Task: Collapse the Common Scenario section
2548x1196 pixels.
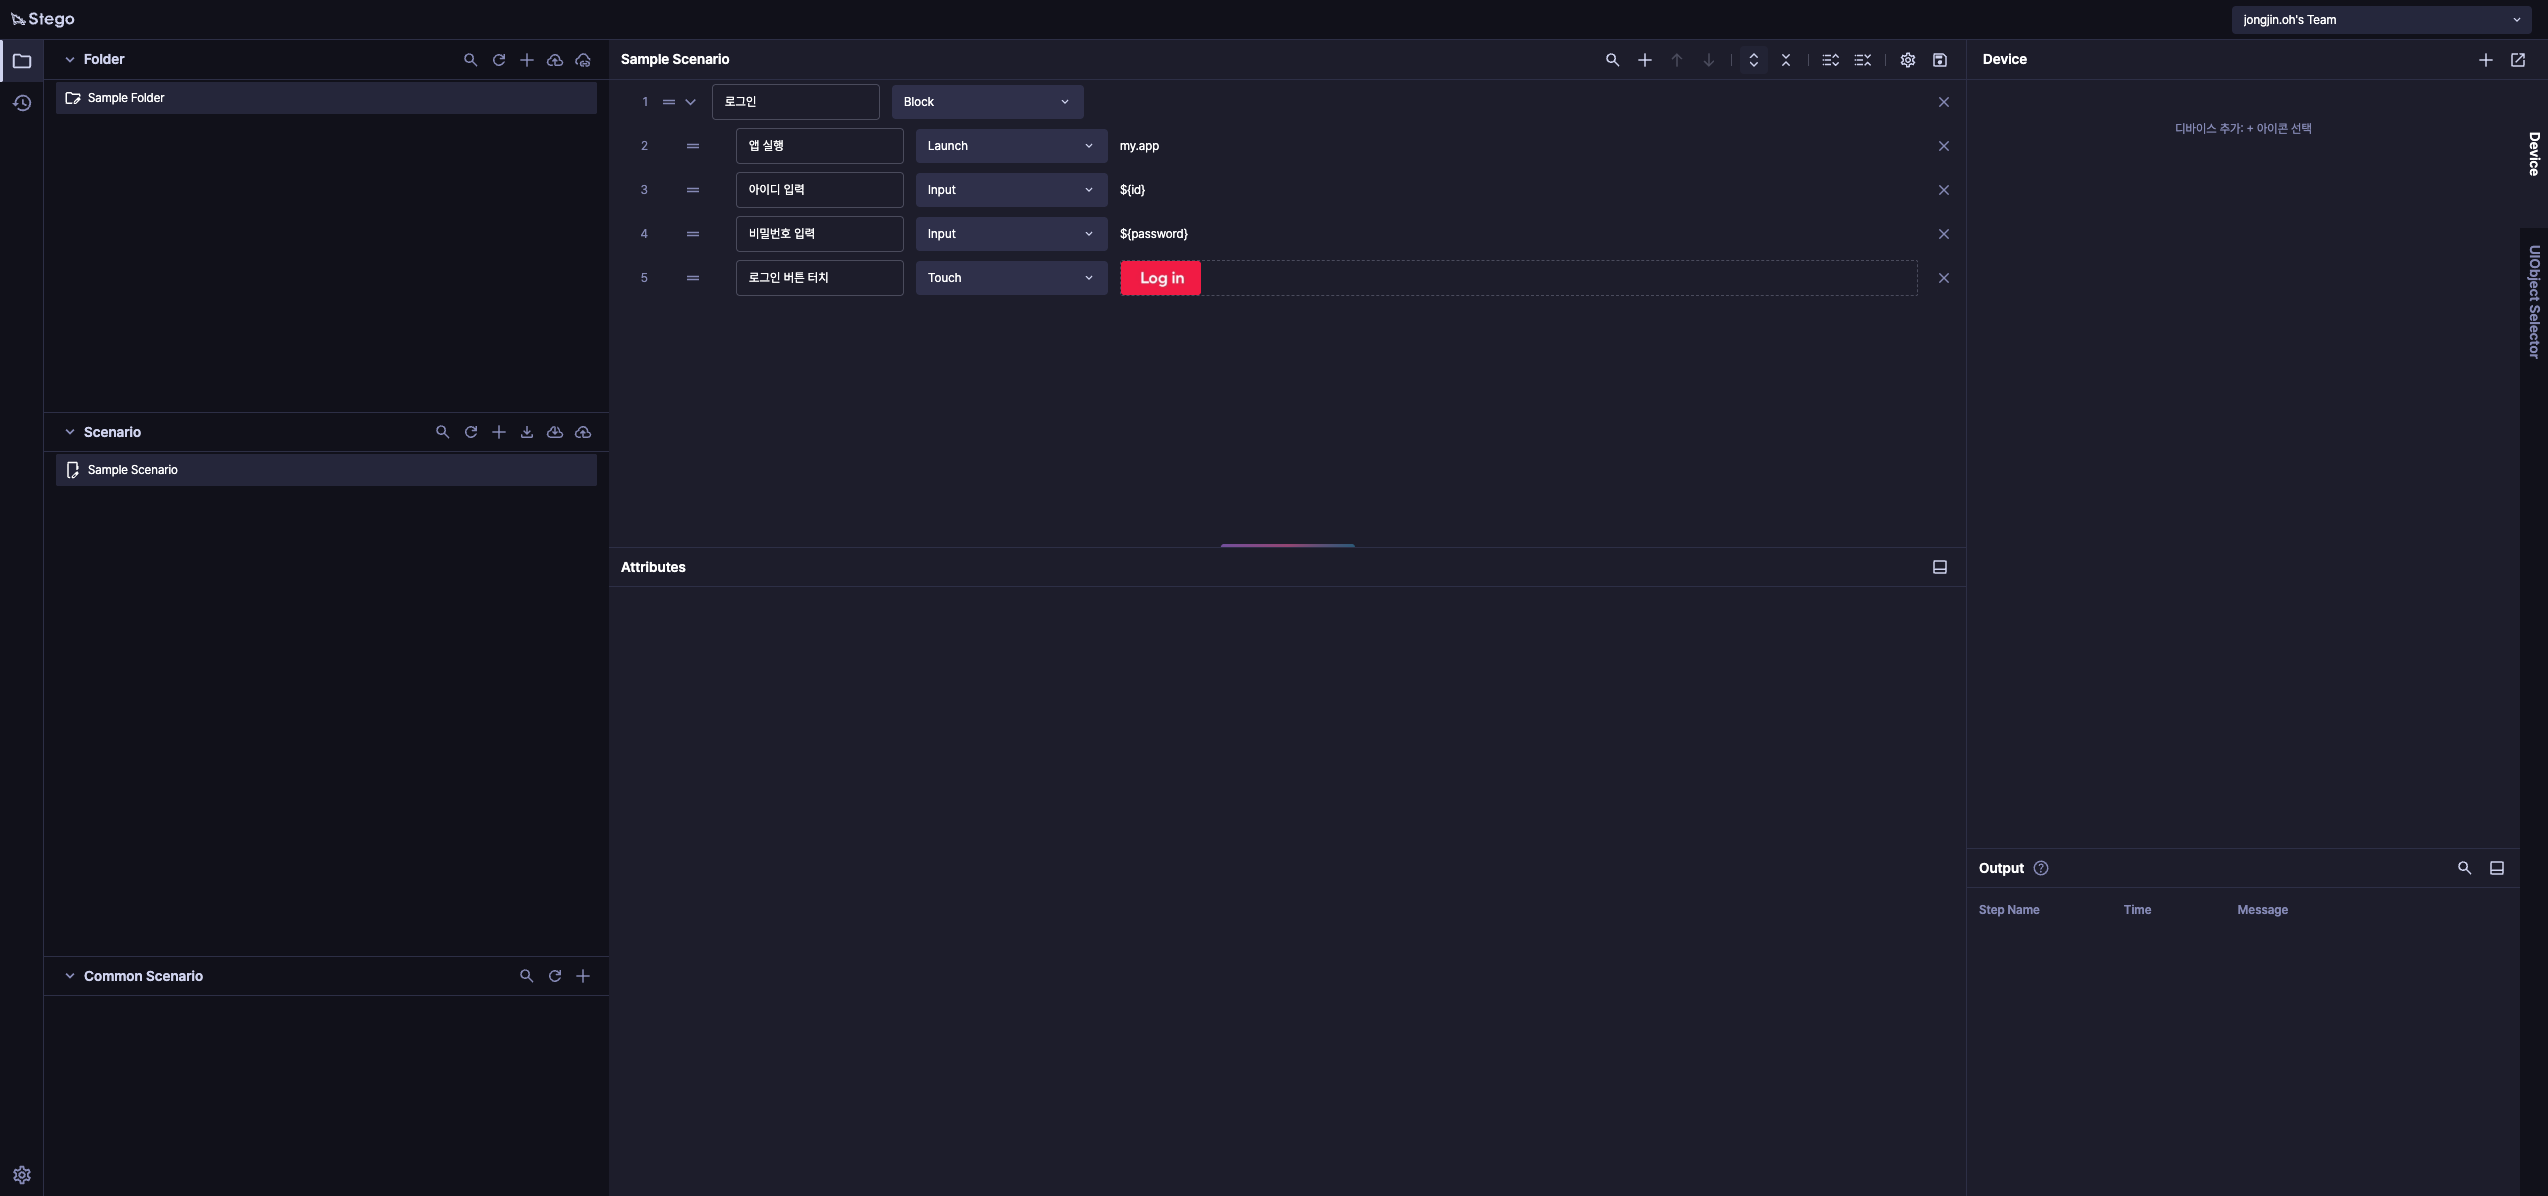Action: point(70,976)
